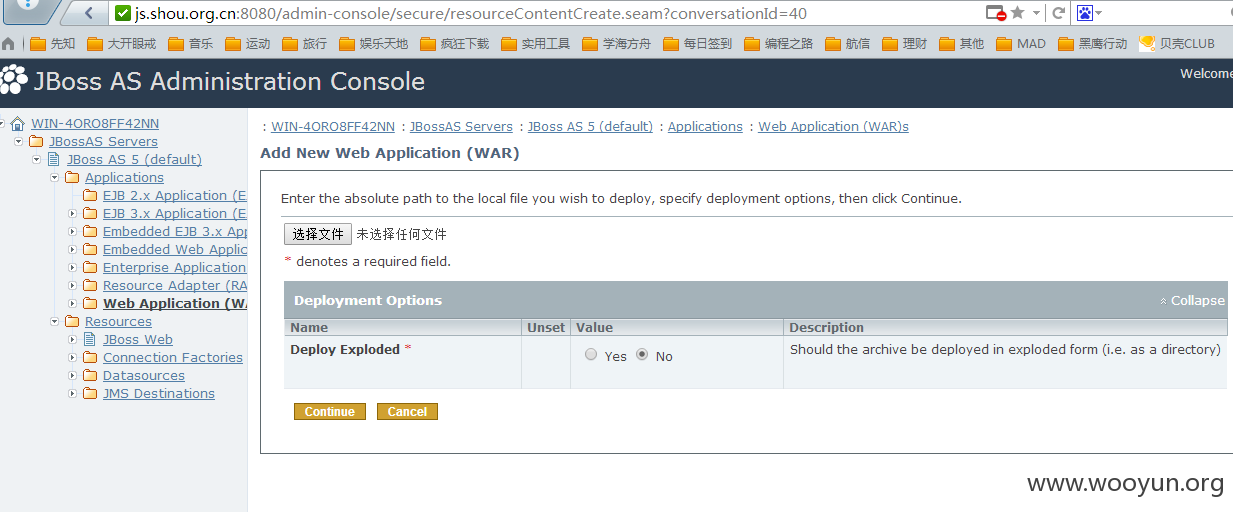Expand the Embedded EJB 3.x node
1233x512 pixels.
tap(73, 232)
